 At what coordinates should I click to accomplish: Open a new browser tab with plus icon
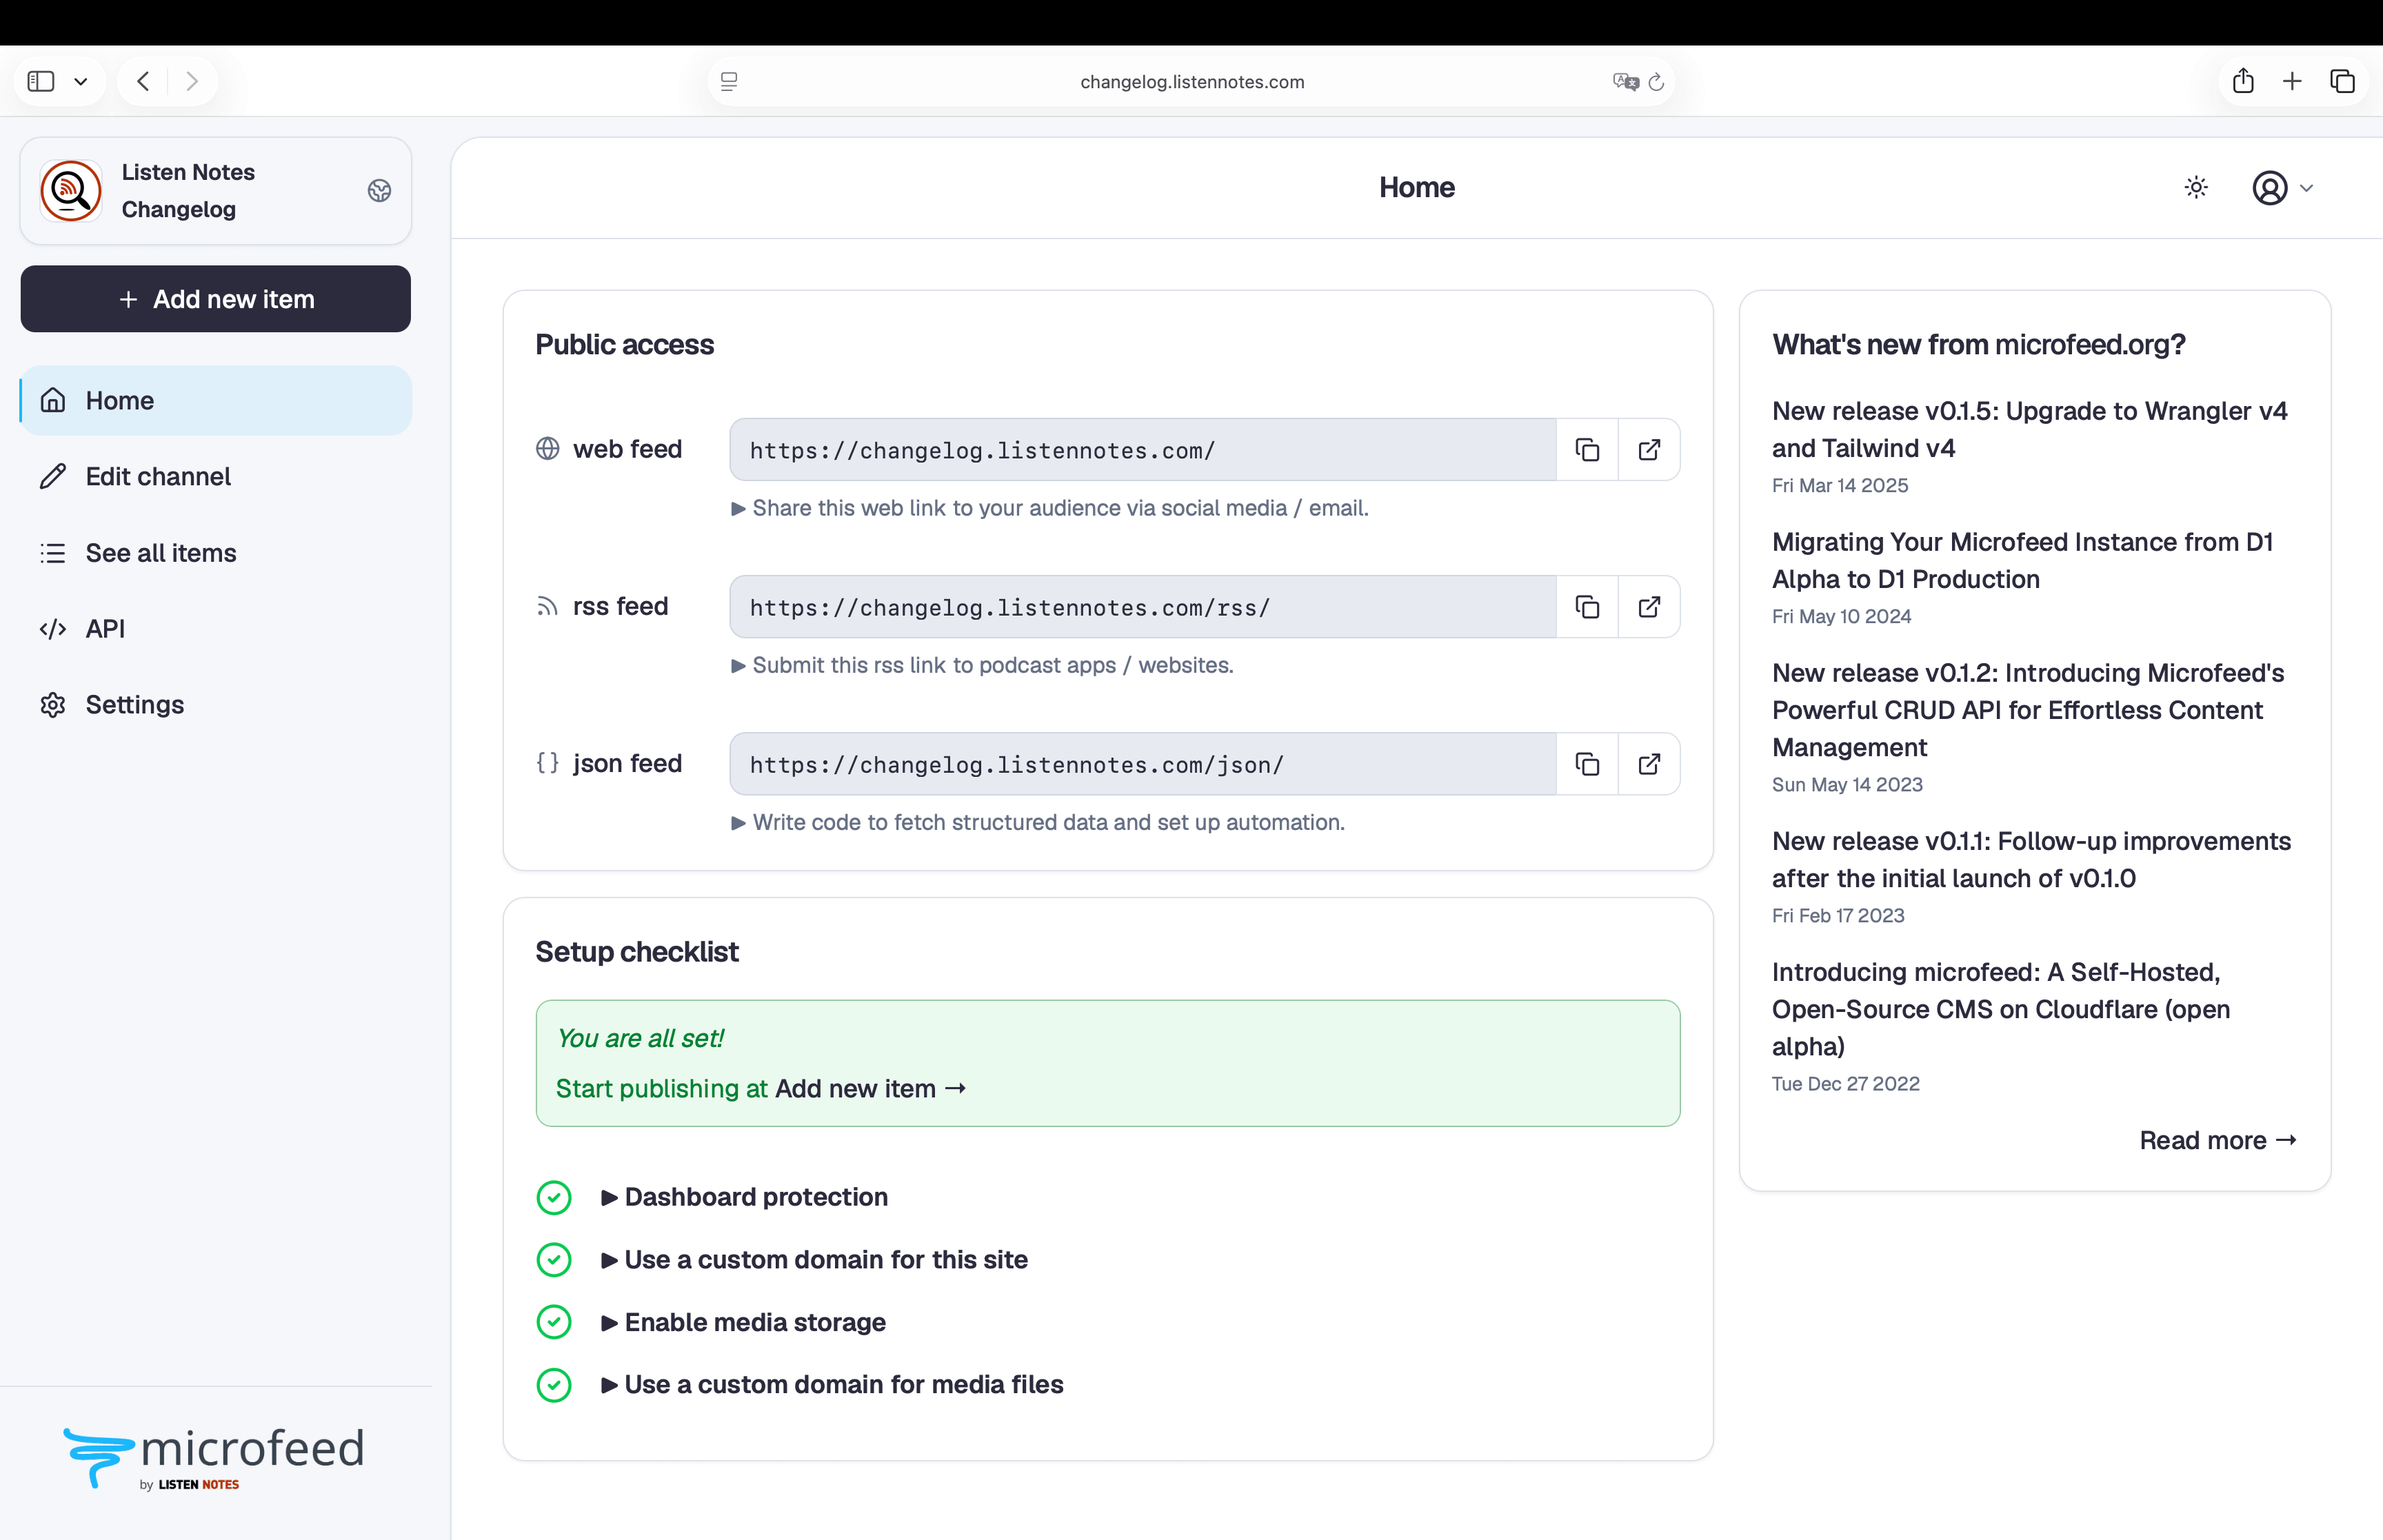coord(2292,81)
